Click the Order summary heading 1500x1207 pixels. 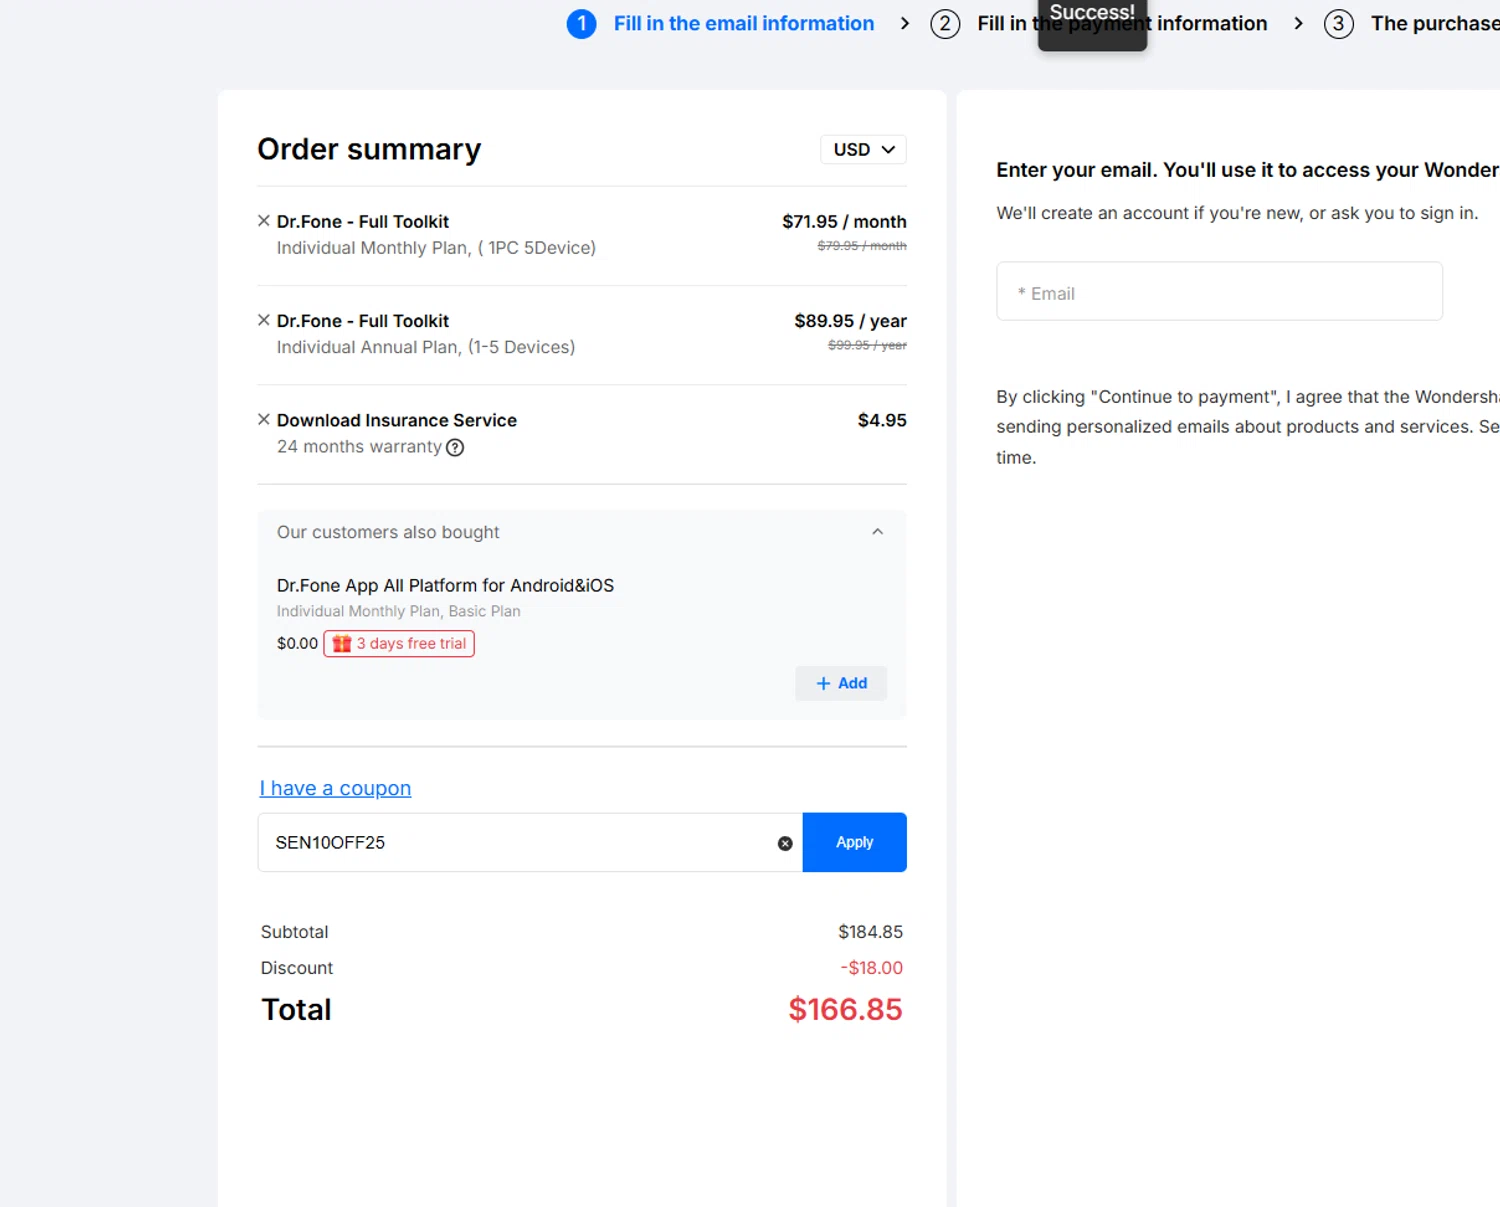[369, 149]
